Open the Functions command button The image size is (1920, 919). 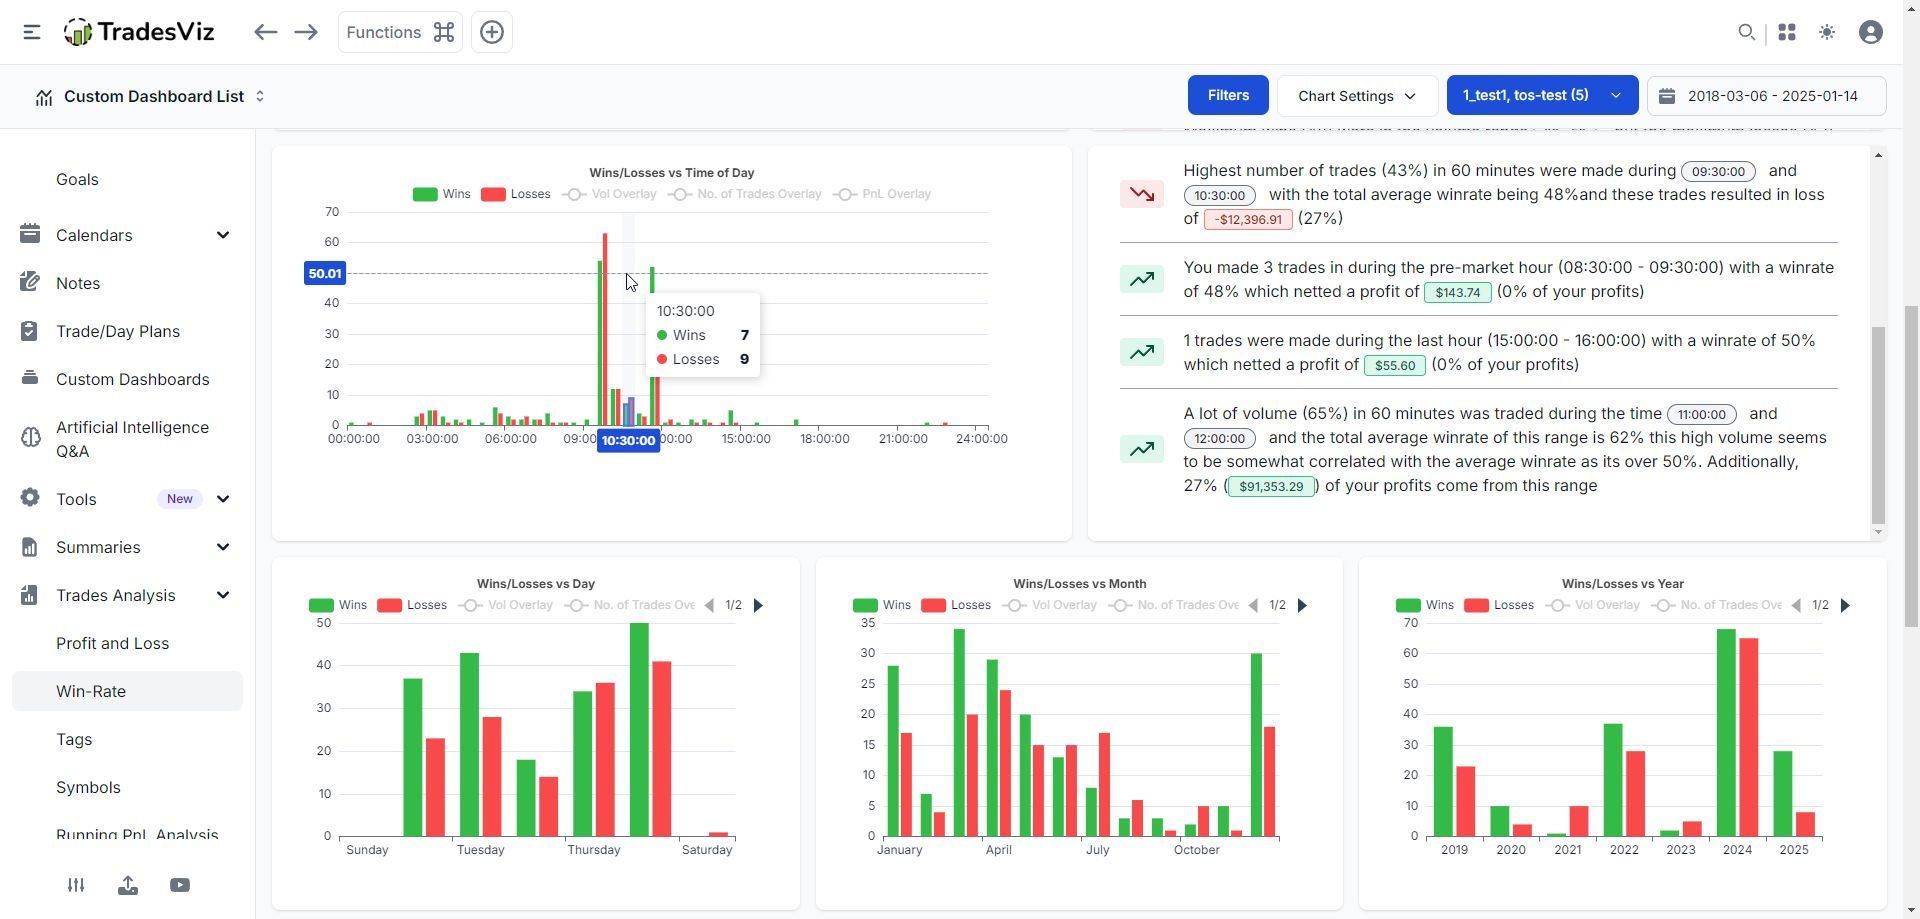(400, 32)
